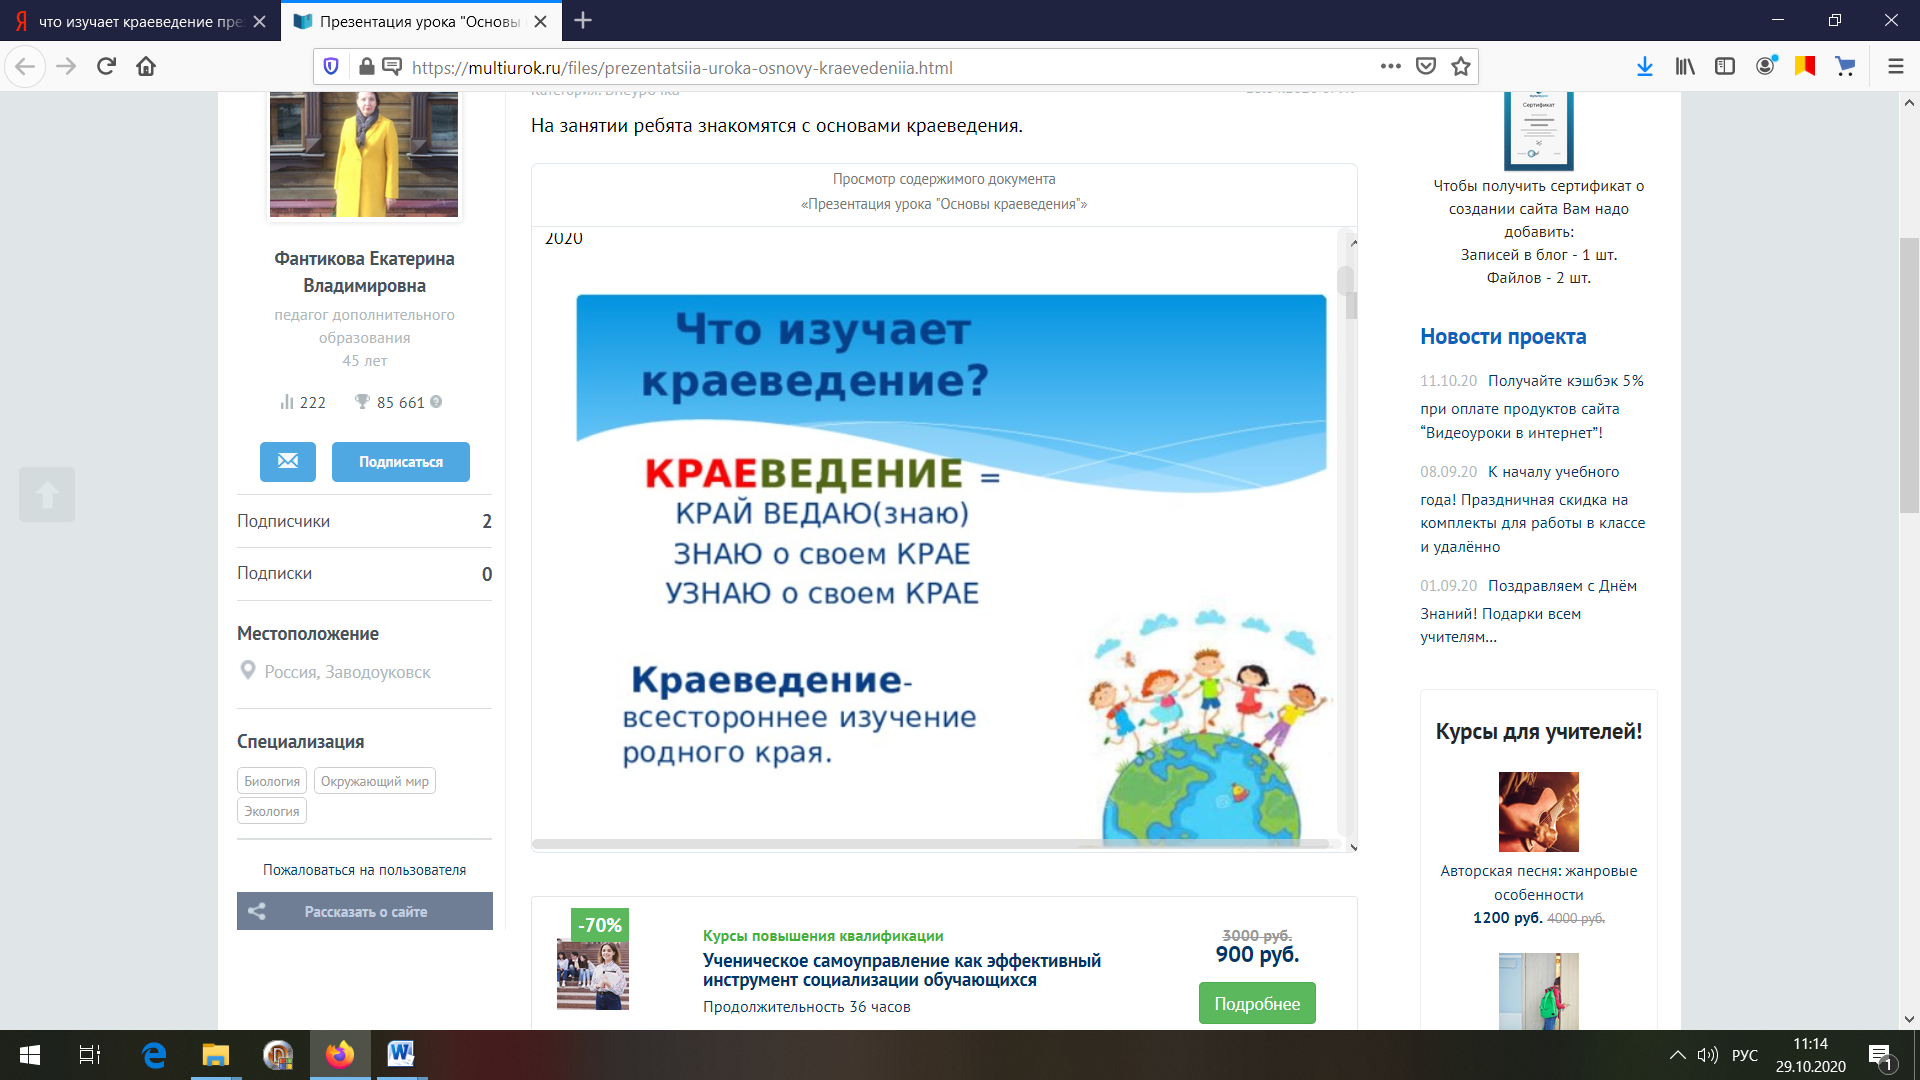Image resolution: width=1920 pixels, height=1080 pixels.
Task: Click the guitar course thumbnail
Action: [1538, 811]
